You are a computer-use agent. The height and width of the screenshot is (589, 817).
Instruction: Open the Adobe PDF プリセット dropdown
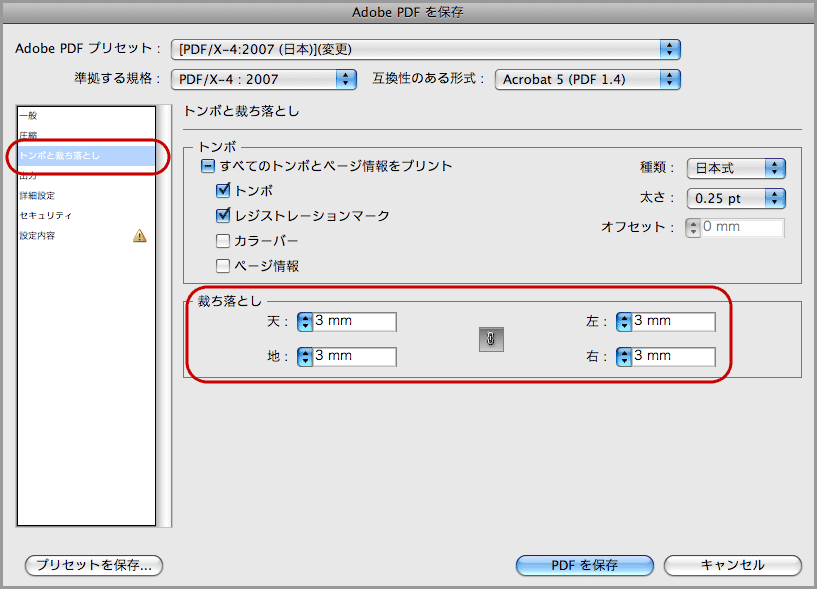tap(426, 50)
